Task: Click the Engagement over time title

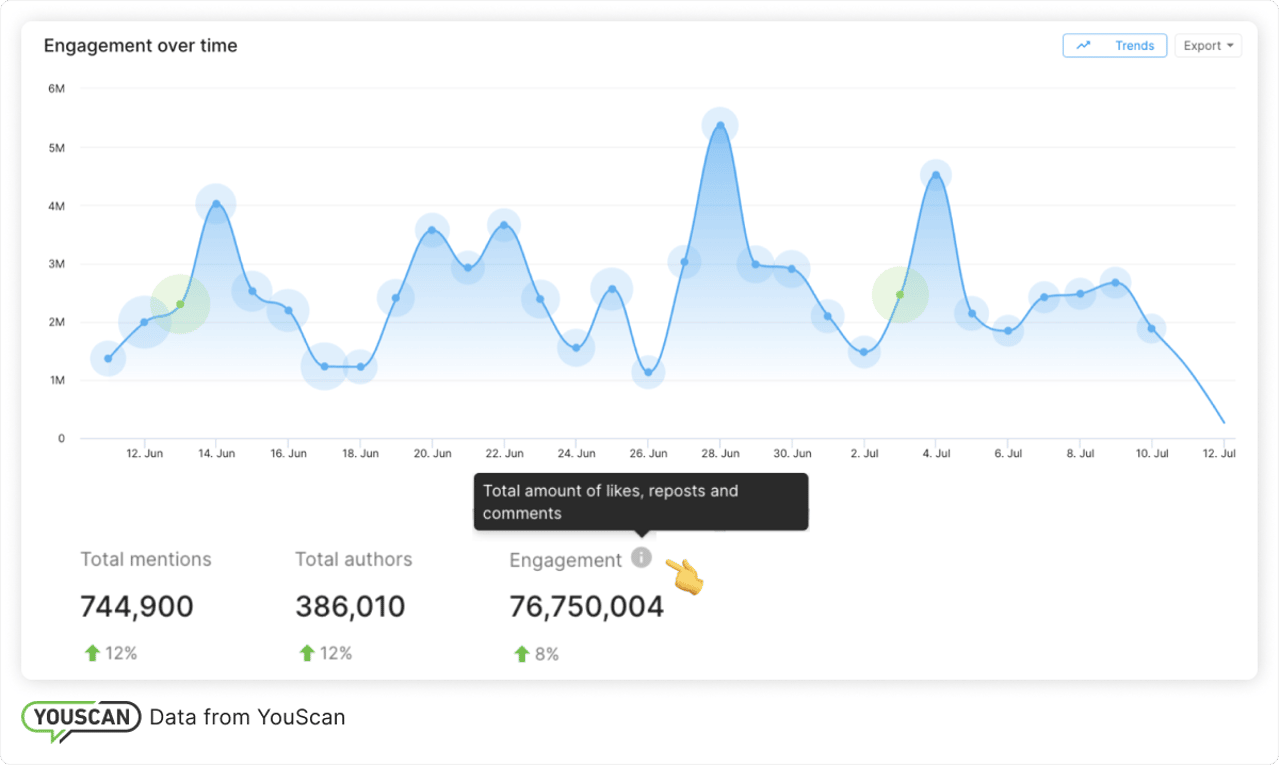Action: (140, 45)
